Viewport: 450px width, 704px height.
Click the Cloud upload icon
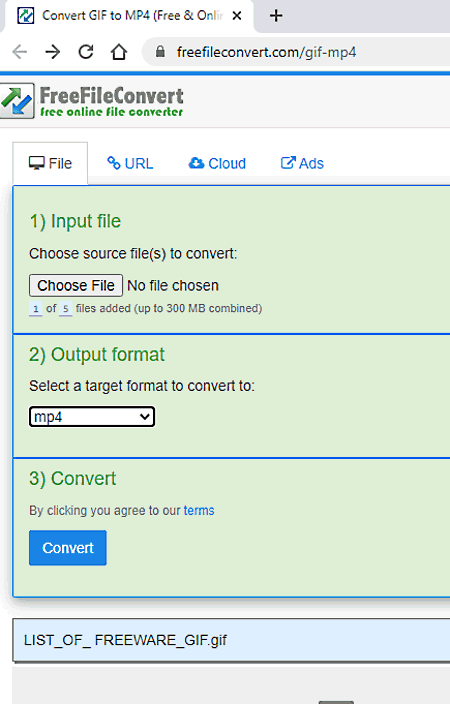pyautogui.click(x=196, y=163)
